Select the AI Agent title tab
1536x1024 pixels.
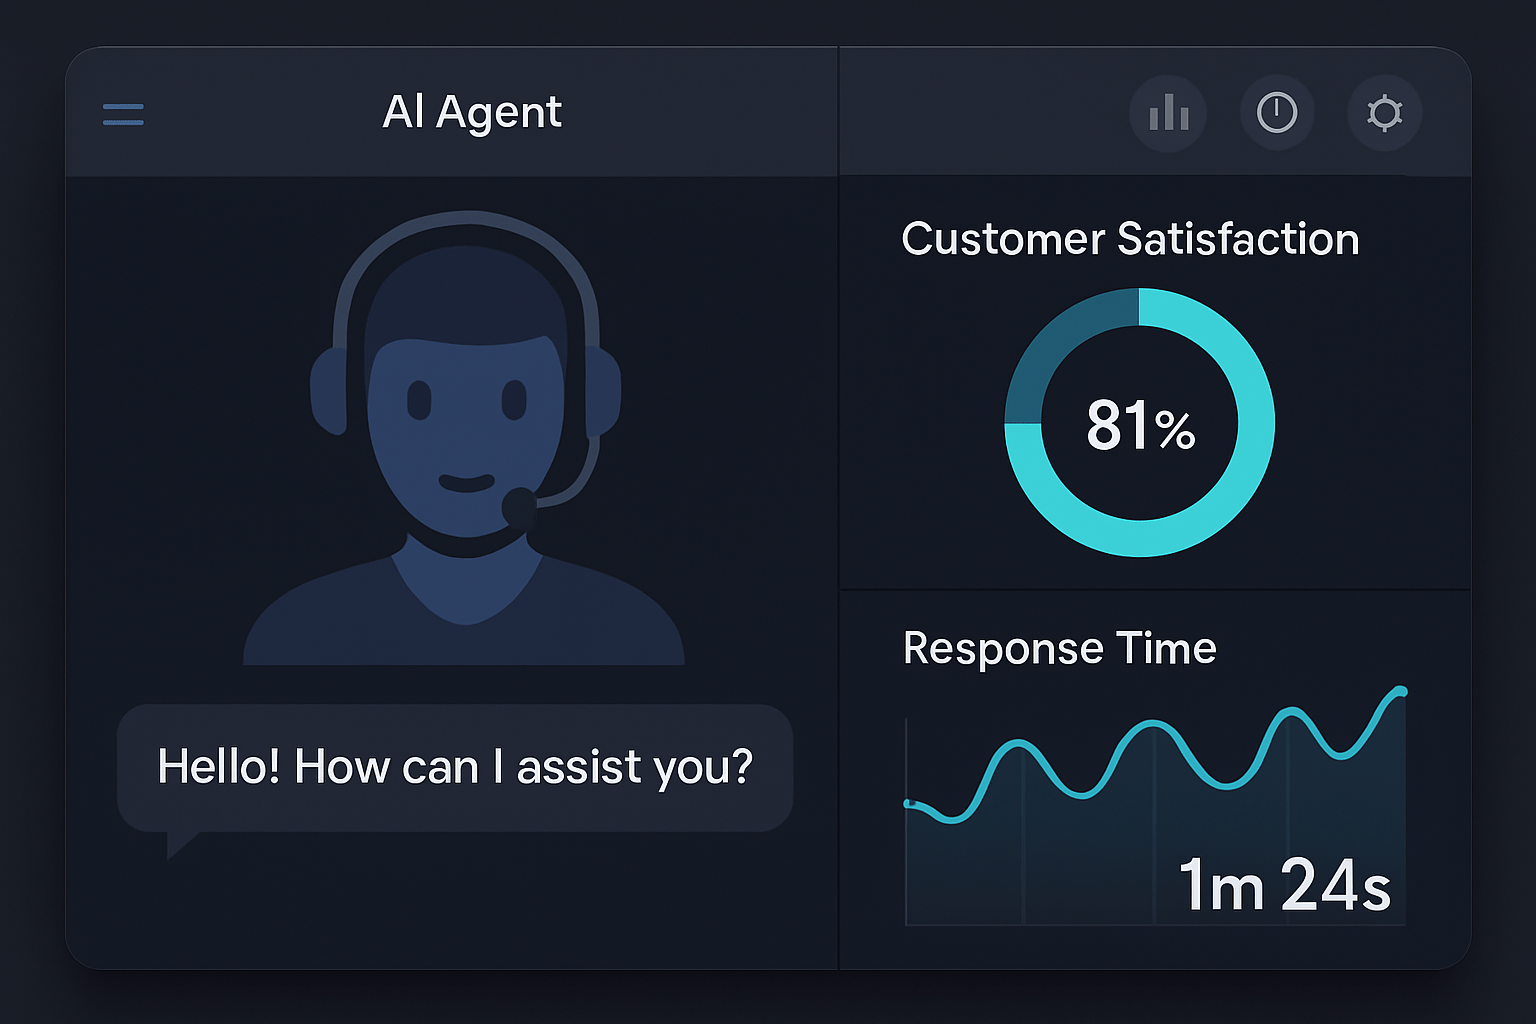pyautogui.click(x=472, y=112)
